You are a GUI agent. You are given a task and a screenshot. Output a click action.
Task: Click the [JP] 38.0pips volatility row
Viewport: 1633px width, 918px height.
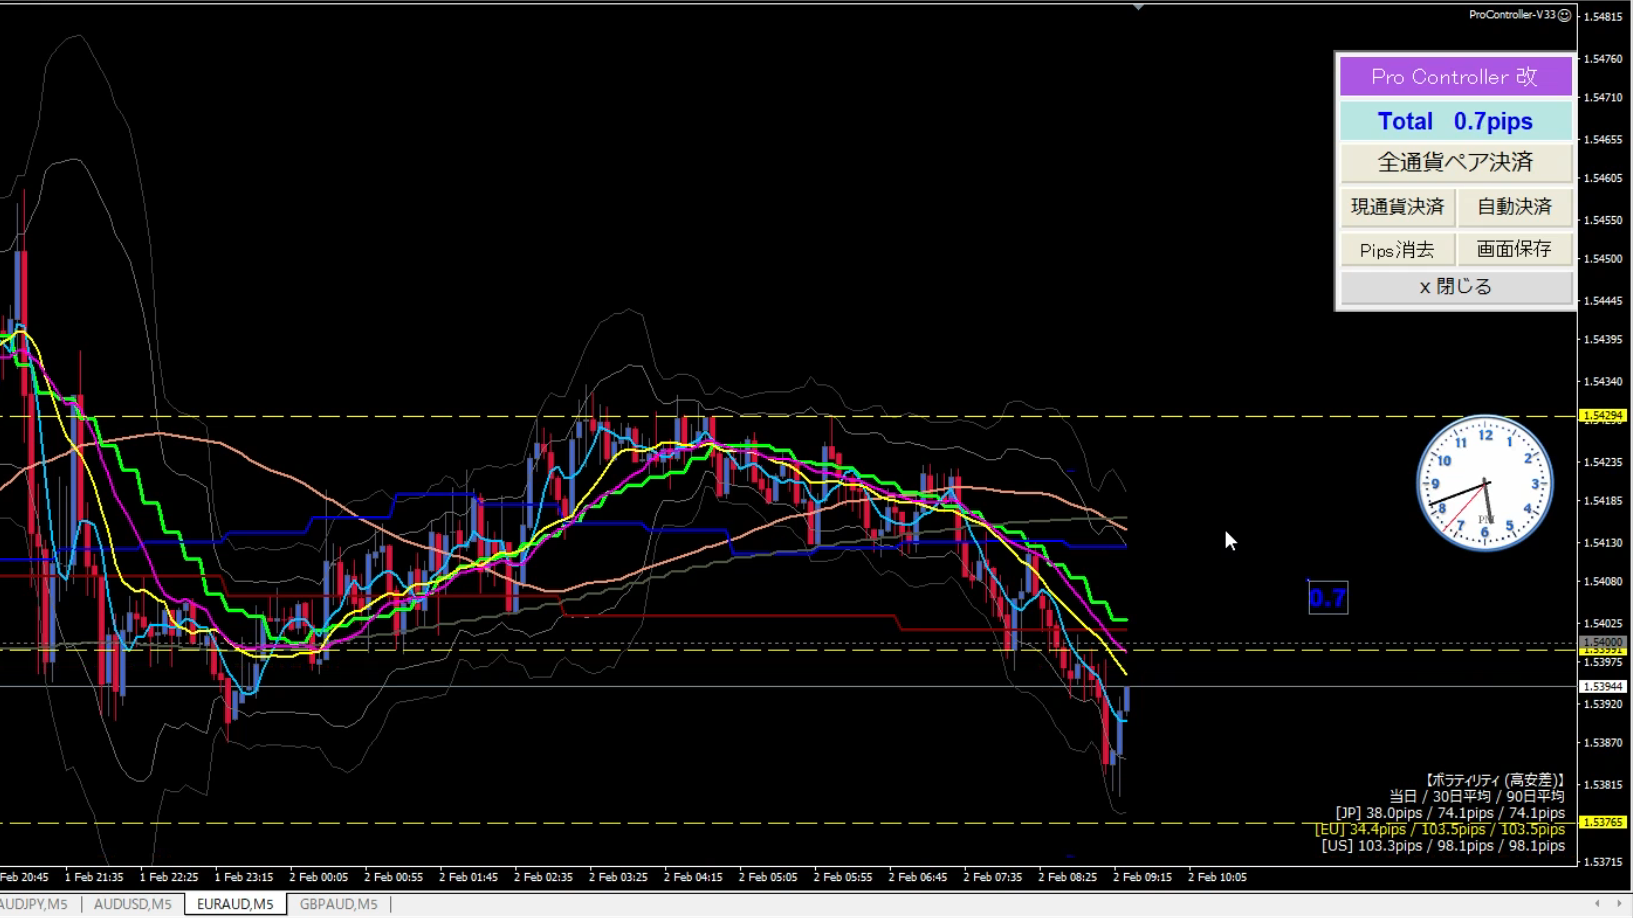pos(1450,813)
